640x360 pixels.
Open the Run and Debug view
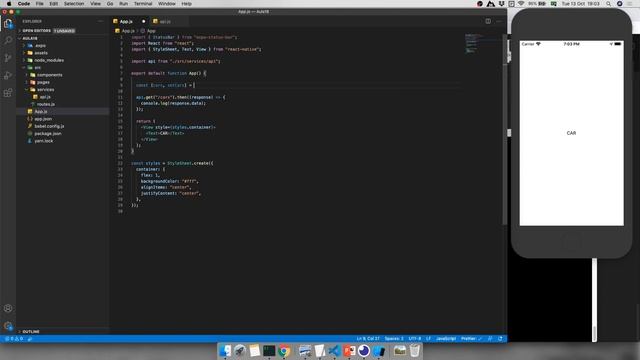[x=8, y=76]
